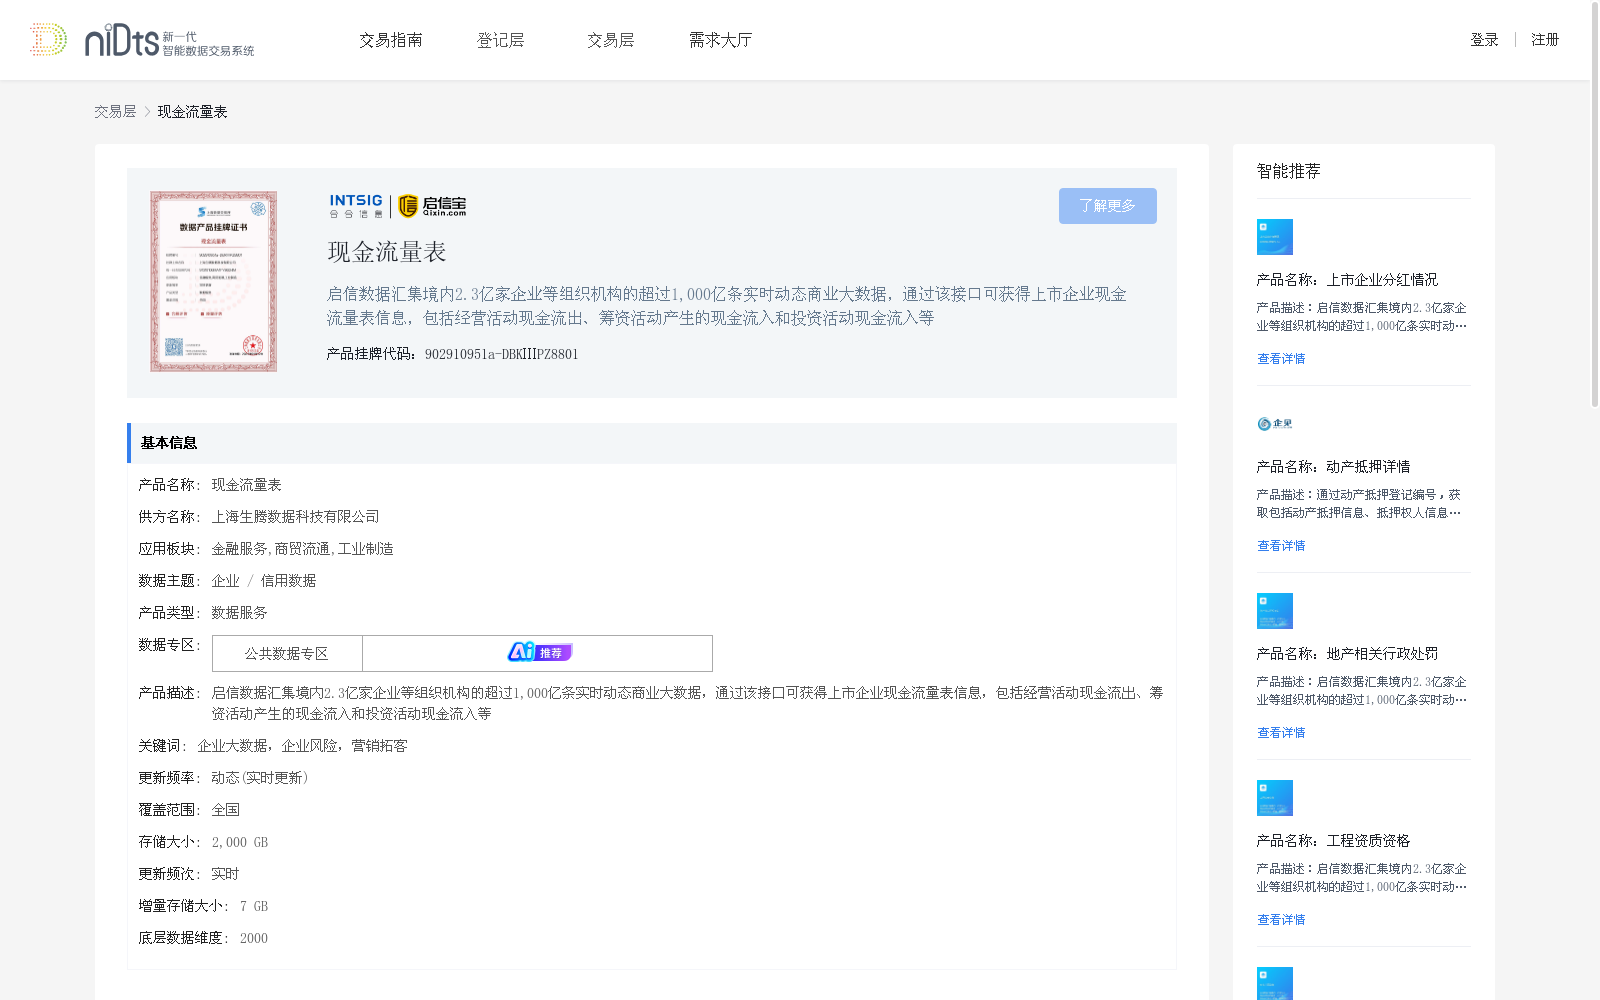Viewport: 1600px width, 1000px height.
Task: Click 产品名称：上市企业分红情况 title
Action: [x=1347, y=280]
